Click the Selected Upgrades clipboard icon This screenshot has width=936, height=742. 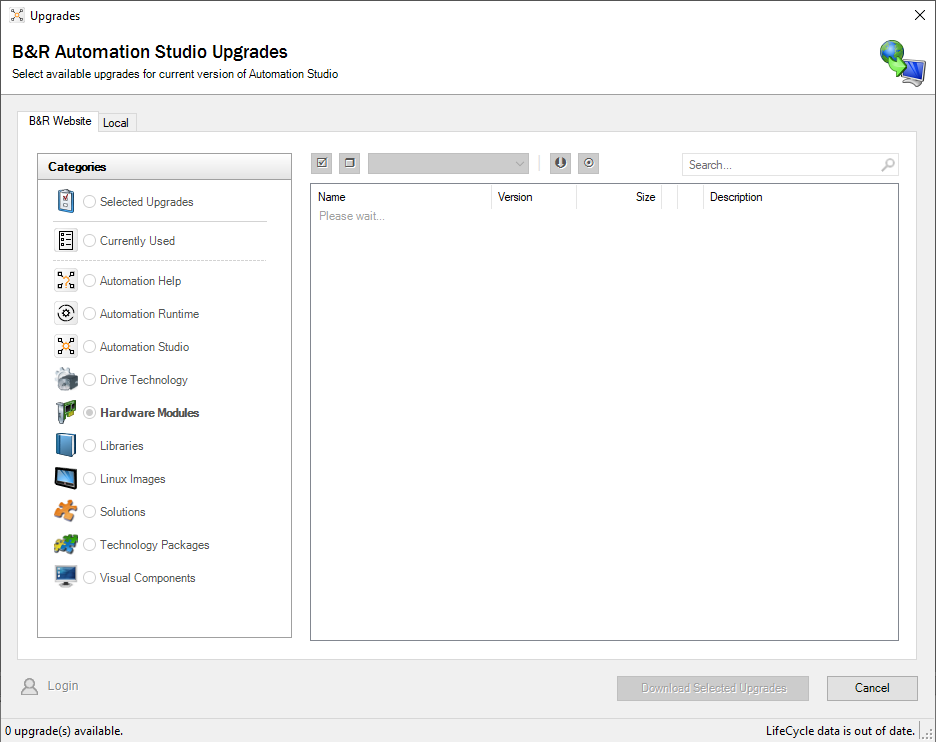66,201
